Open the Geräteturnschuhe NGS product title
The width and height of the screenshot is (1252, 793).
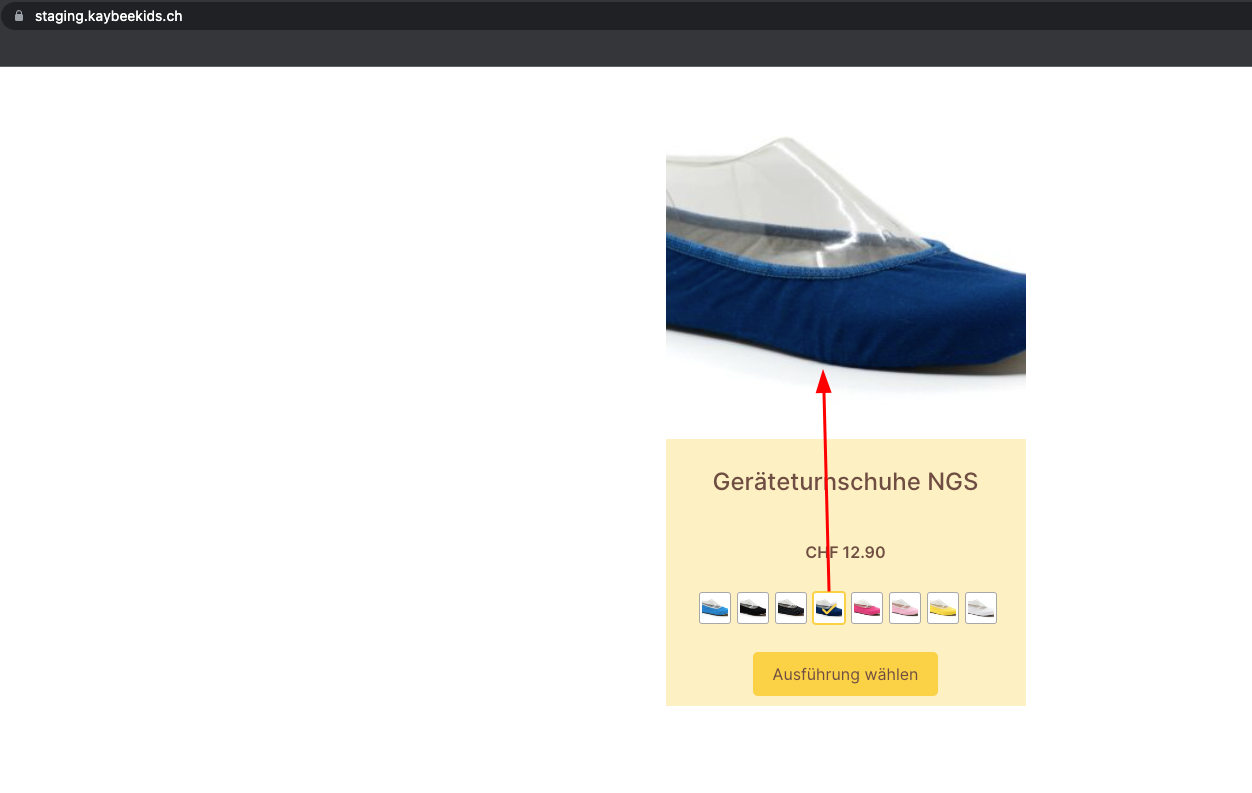pyautogui.click(x=845, y=482)
